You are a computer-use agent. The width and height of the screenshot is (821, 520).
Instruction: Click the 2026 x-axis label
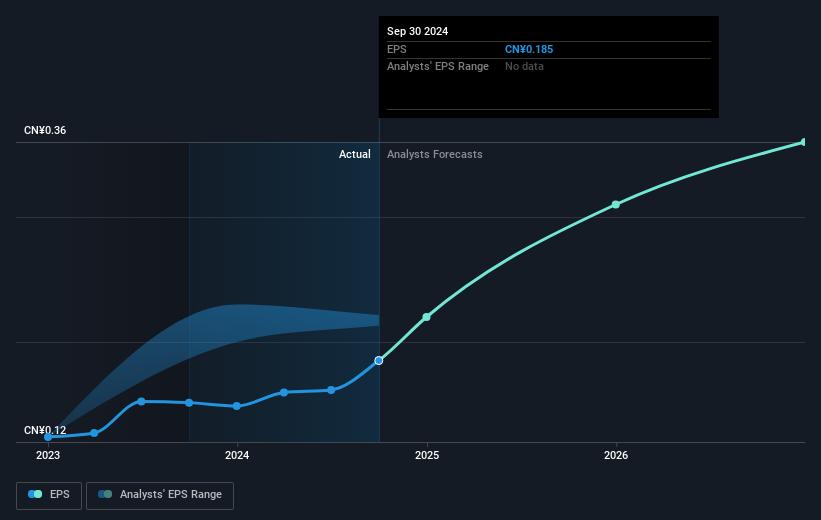[616, 456]
